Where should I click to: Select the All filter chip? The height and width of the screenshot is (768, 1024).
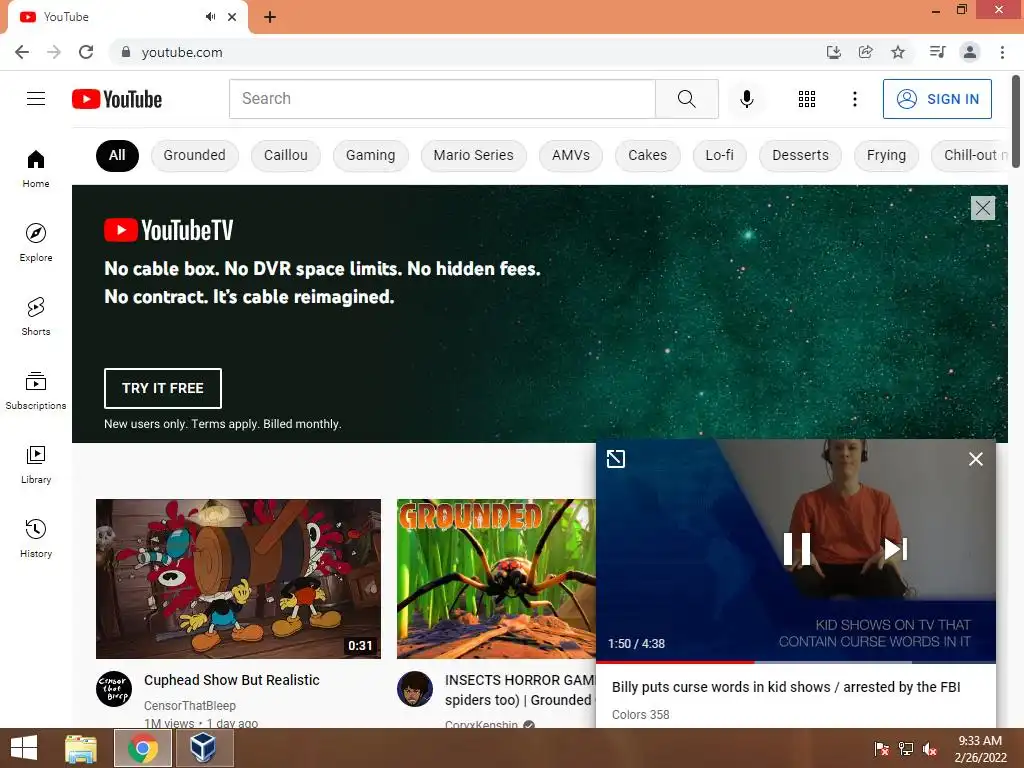(117, 155)
